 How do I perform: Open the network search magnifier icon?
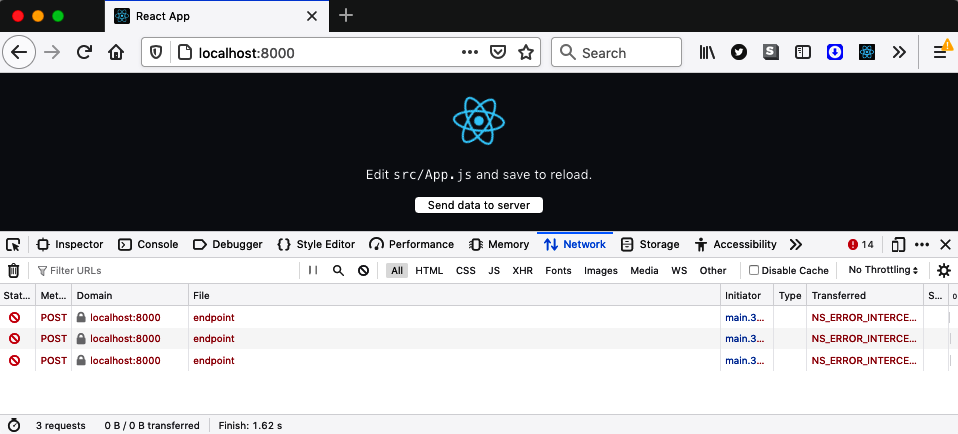(x=338, y=270)
